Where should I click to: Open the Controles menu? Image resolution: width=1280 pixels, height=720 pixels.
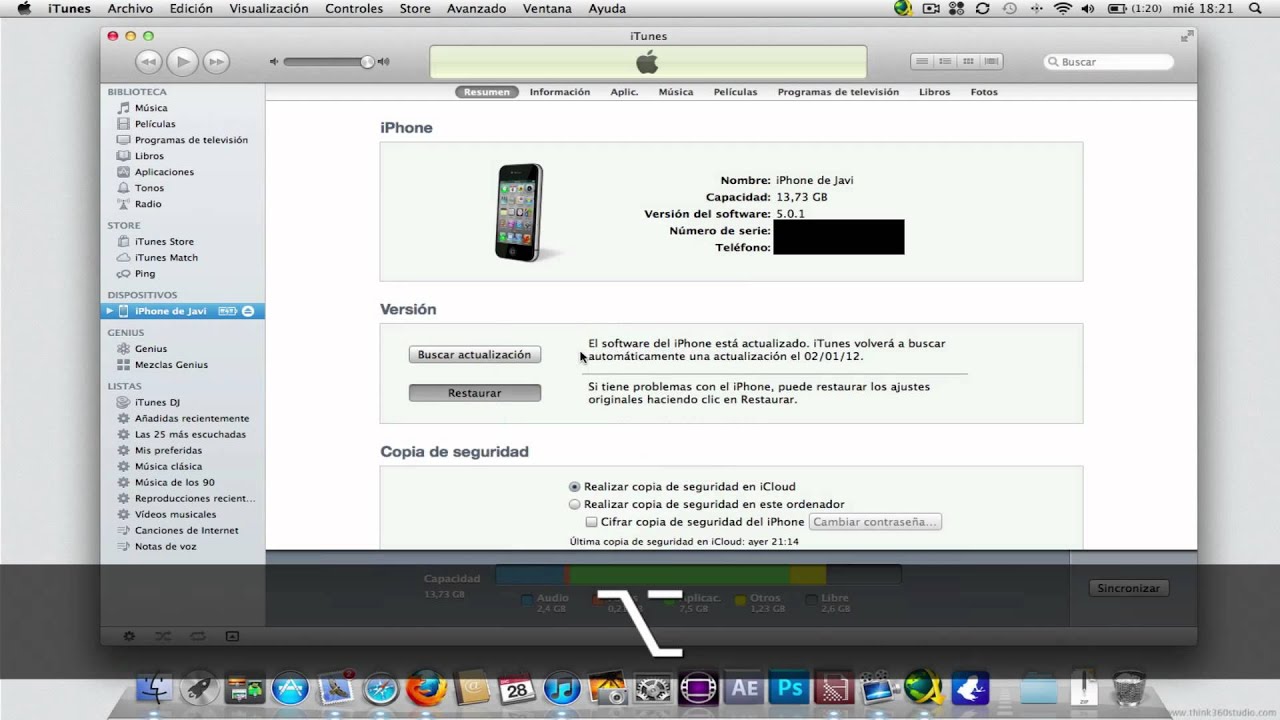click(354, 8)
